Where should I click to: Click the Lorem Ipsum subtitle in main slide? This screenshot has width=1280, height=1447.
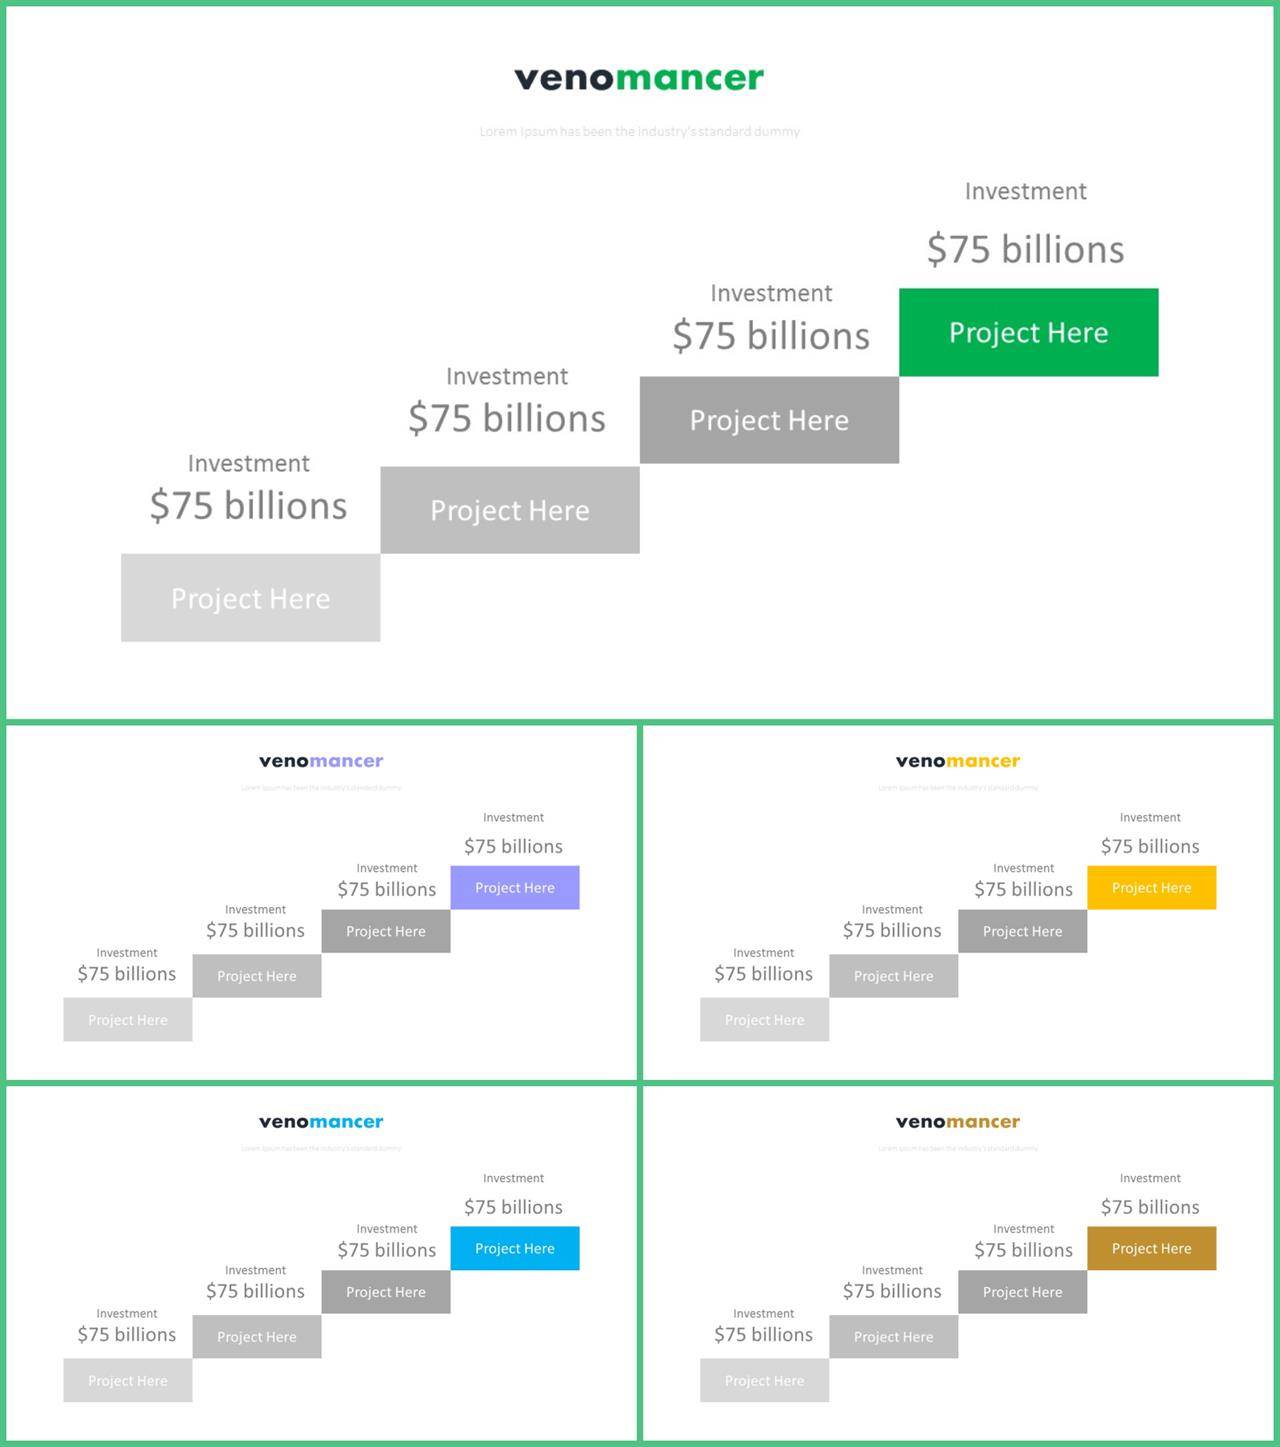tap(639, 131)
